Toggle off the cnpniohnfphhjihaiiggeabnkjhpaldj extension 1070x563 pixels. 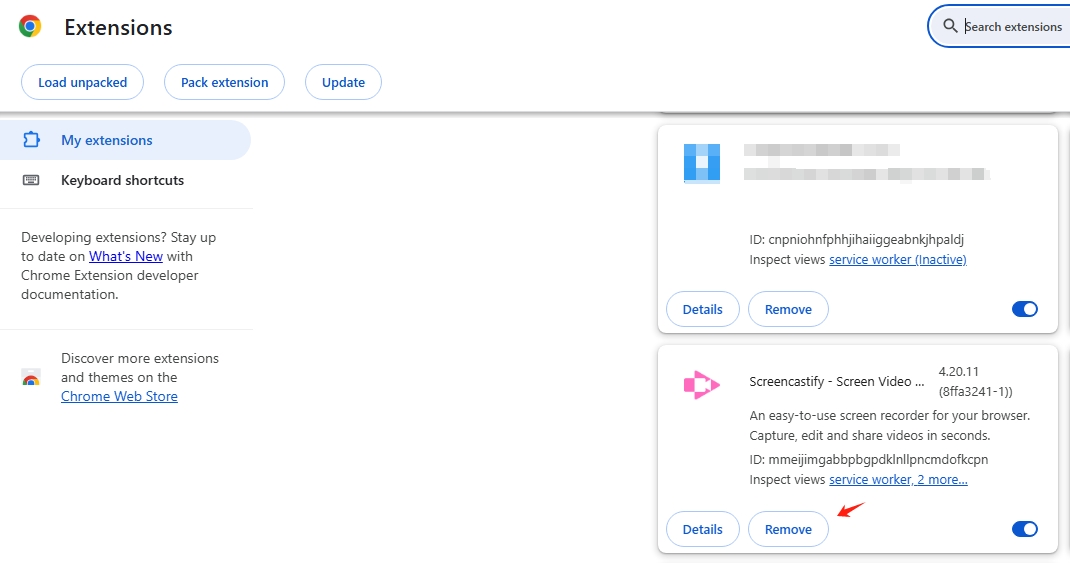1024,309
